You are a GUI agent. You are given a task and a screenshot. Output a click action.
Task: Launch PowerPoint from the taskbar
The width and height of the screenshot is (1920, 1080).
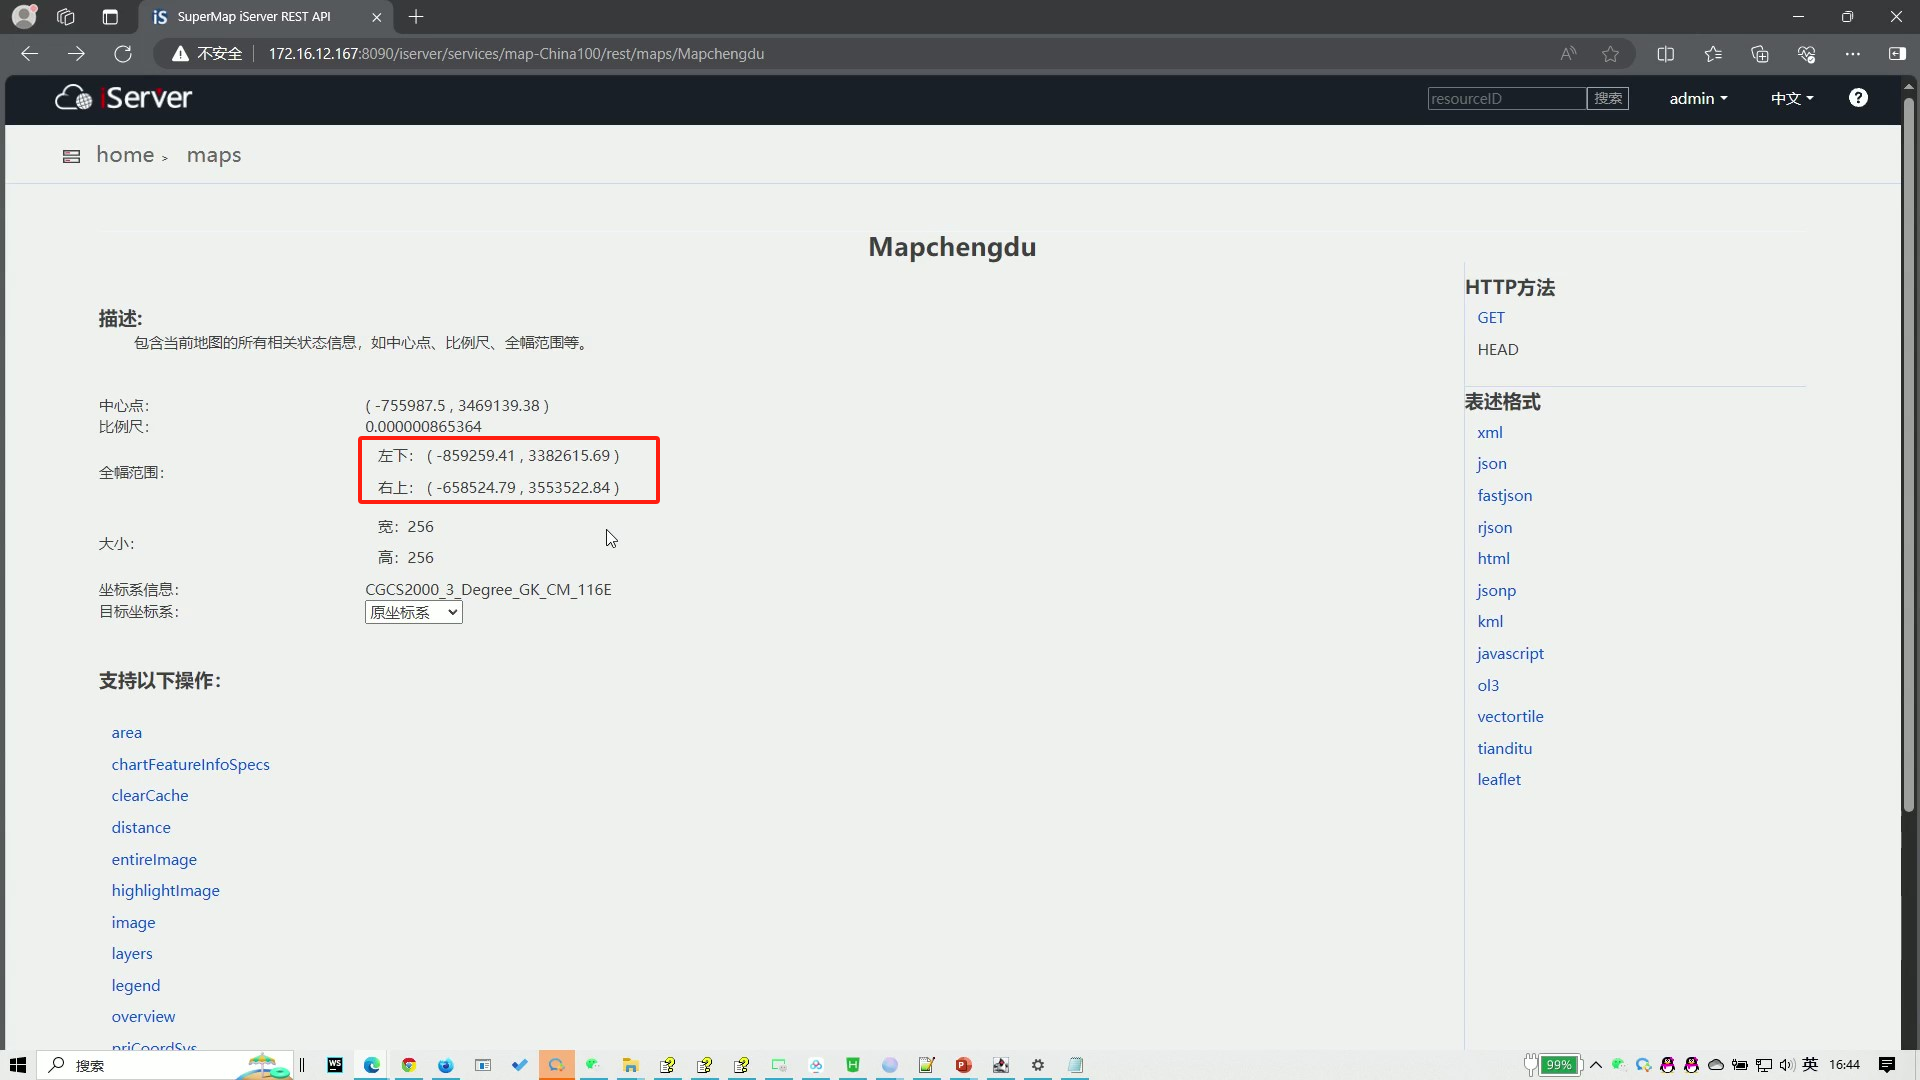pos(963,1065)
